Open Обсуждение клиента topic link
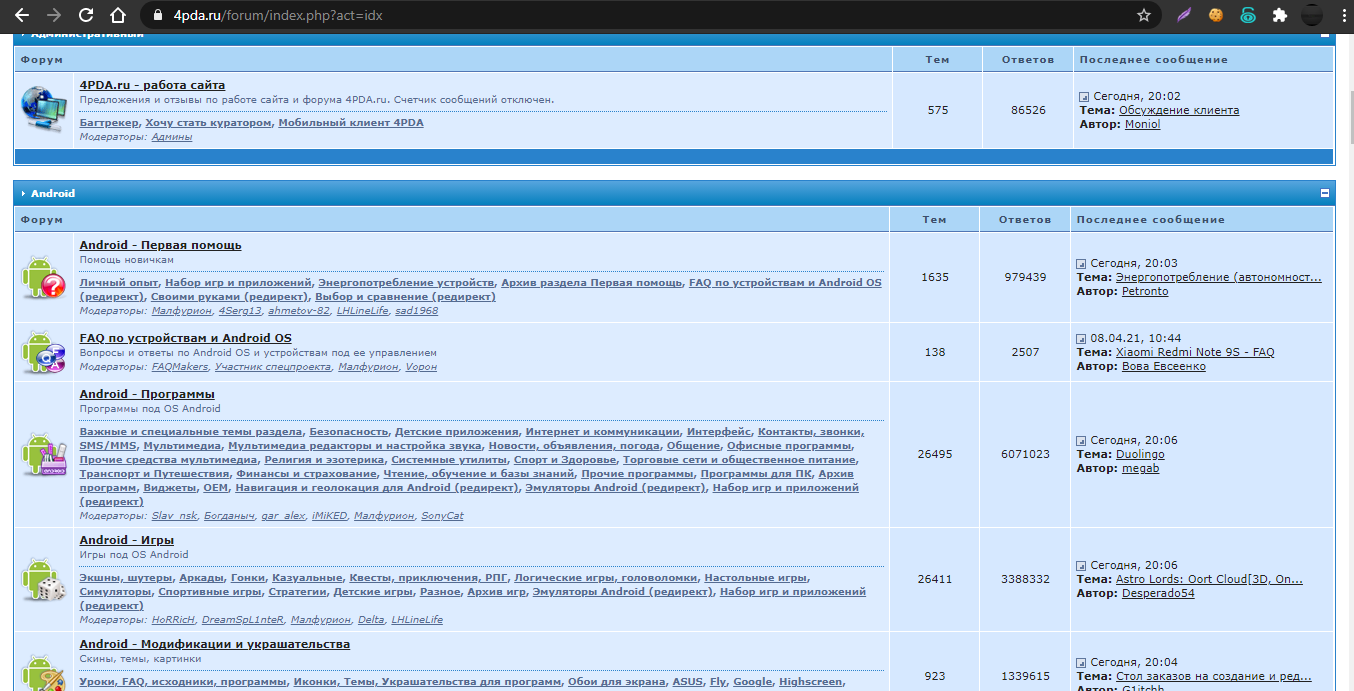This screenshot has height=691, width=1354. tap(1179, 110)
